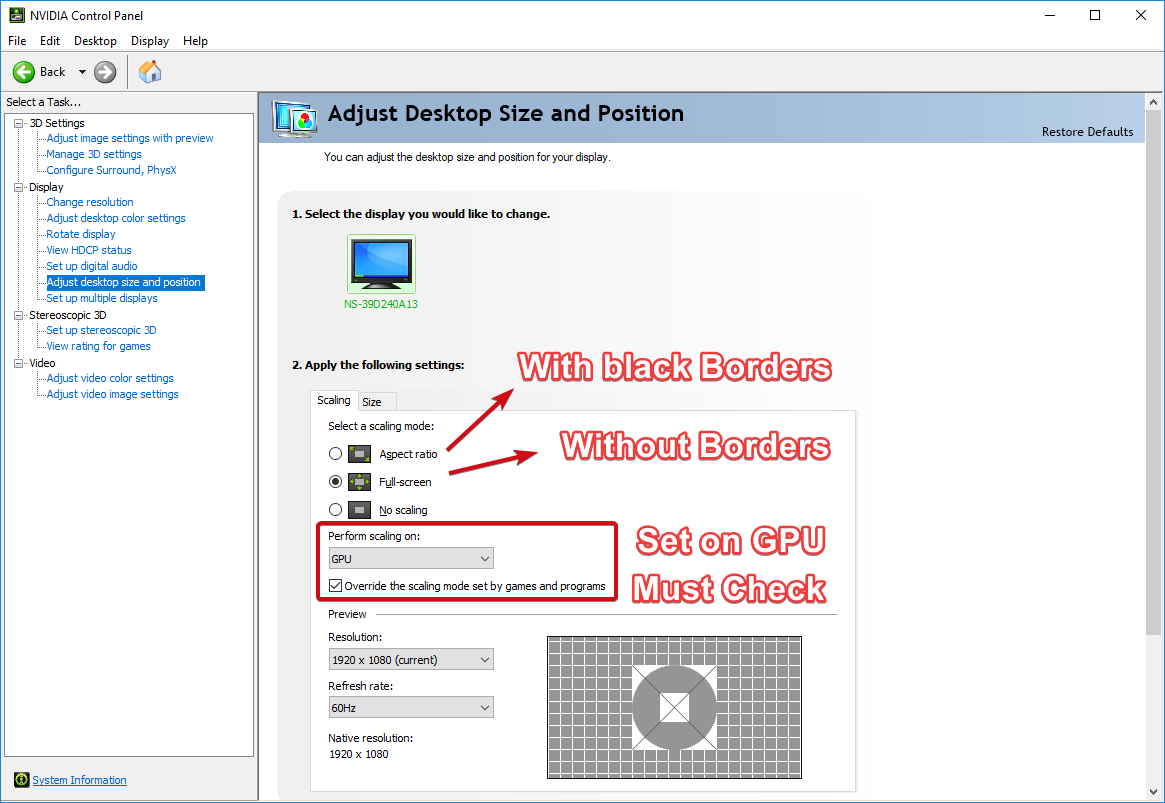1165x803 pixels.
Task: Select the Aspect ratio radio button
Action: (336, 454)
